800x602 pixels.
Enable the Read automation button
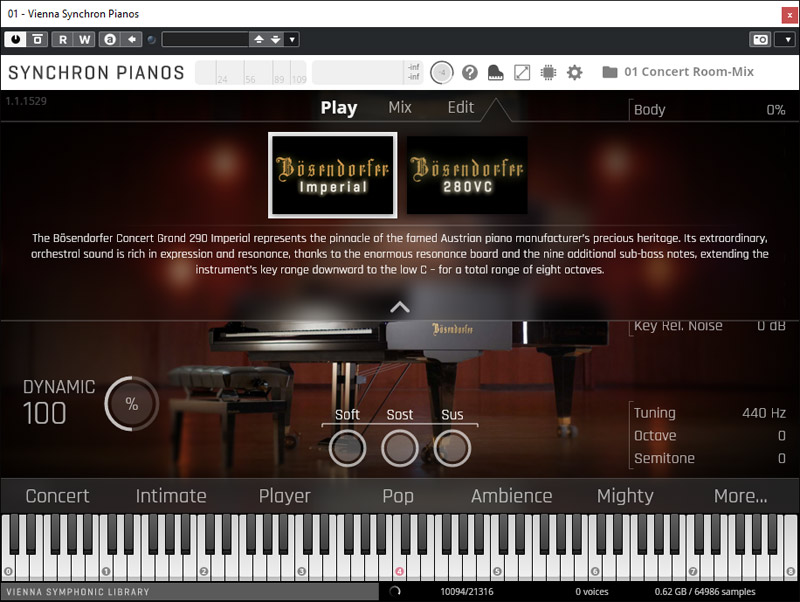[62, 39]
